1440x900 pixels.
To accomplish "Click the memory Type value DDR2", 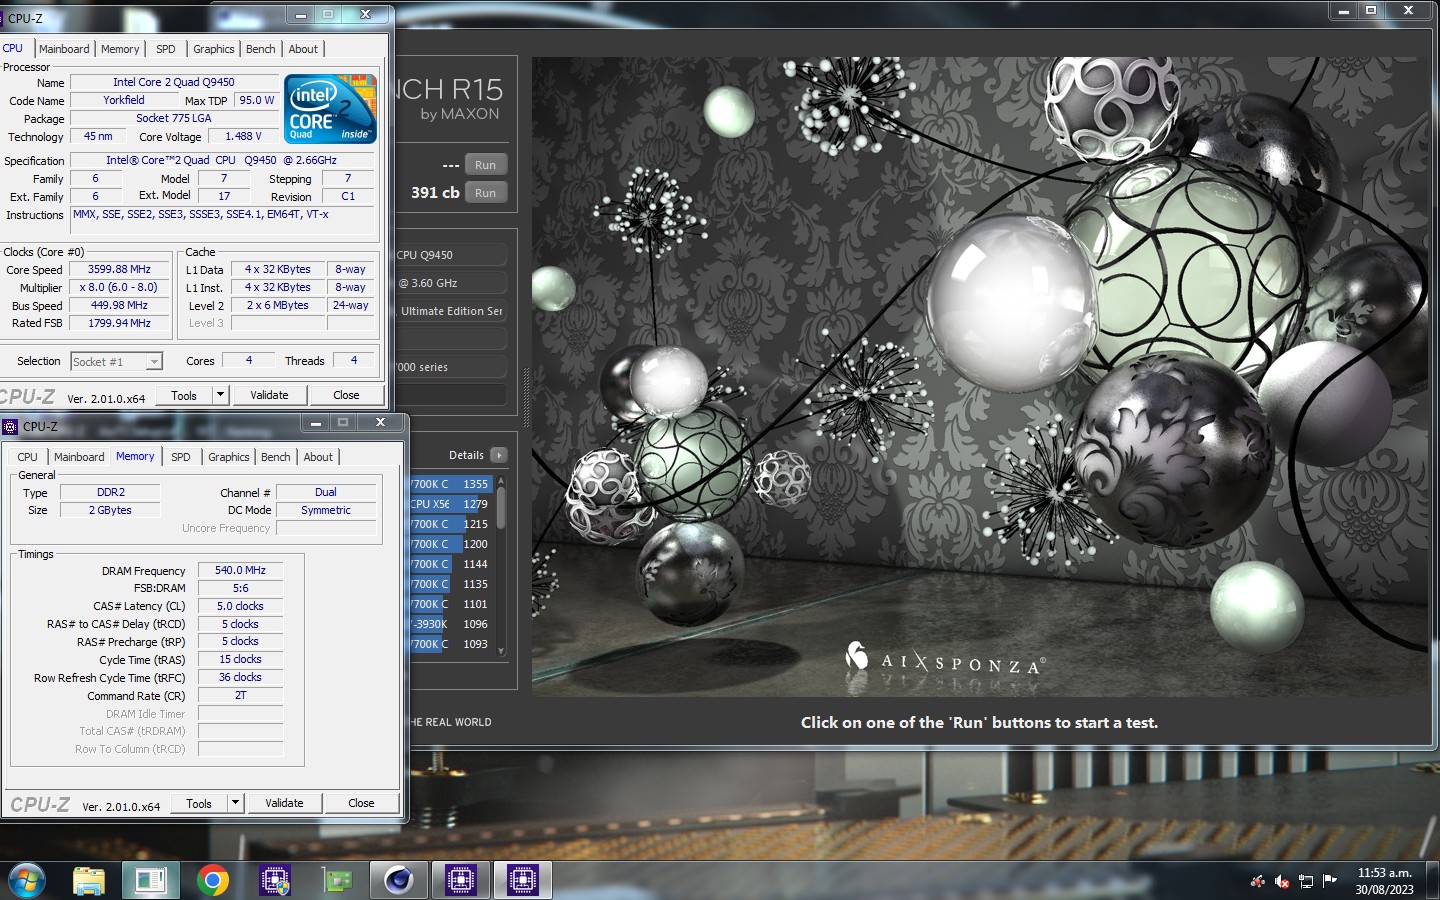I will 110,492.
